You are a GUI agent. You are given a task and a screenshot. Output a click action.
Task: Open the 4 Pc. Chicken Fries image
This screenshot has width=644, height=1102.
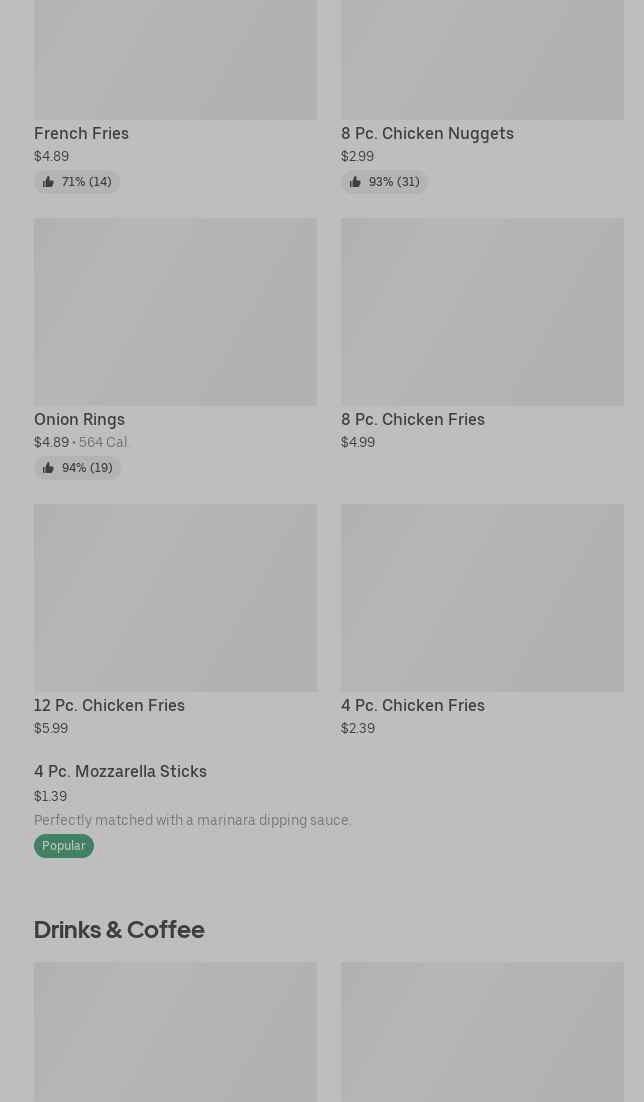pyautogui.click(x=482, y=598)
